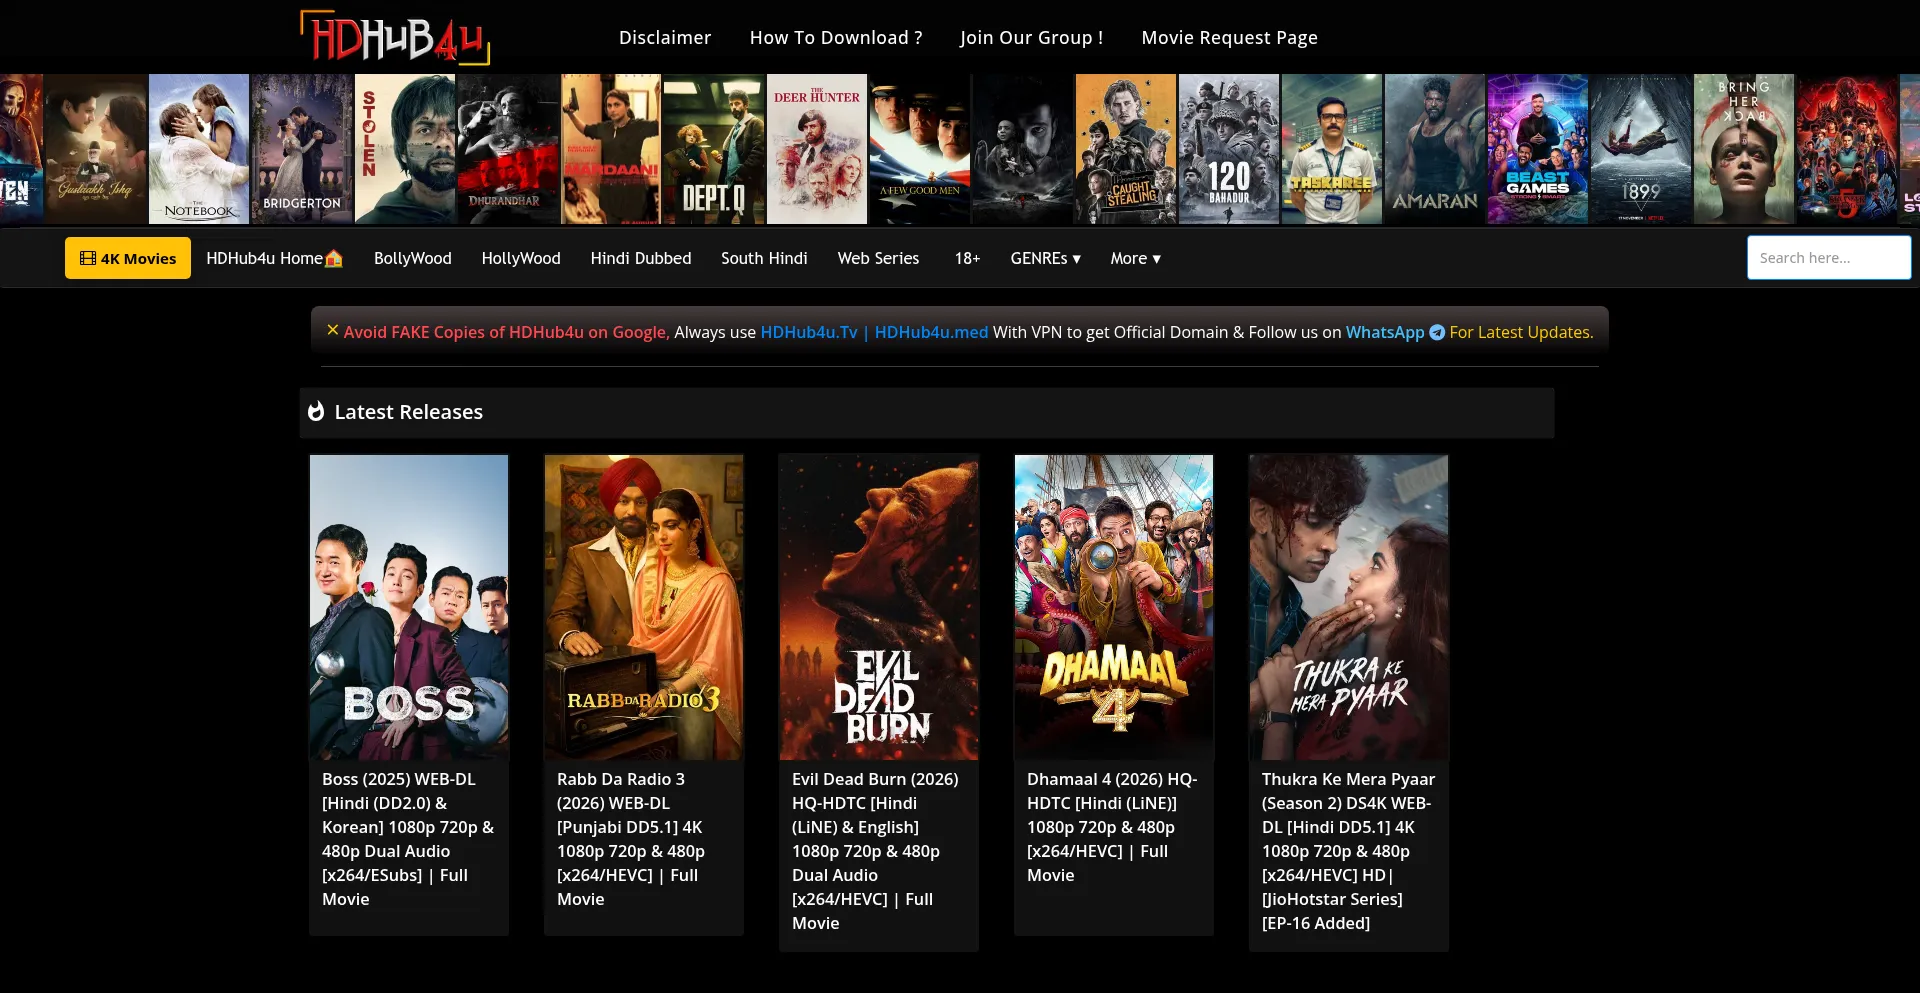1920x993 pixels.
Task: Expand the More dropdown menu
Action: pyautogui.click(x=1136, y=258)
